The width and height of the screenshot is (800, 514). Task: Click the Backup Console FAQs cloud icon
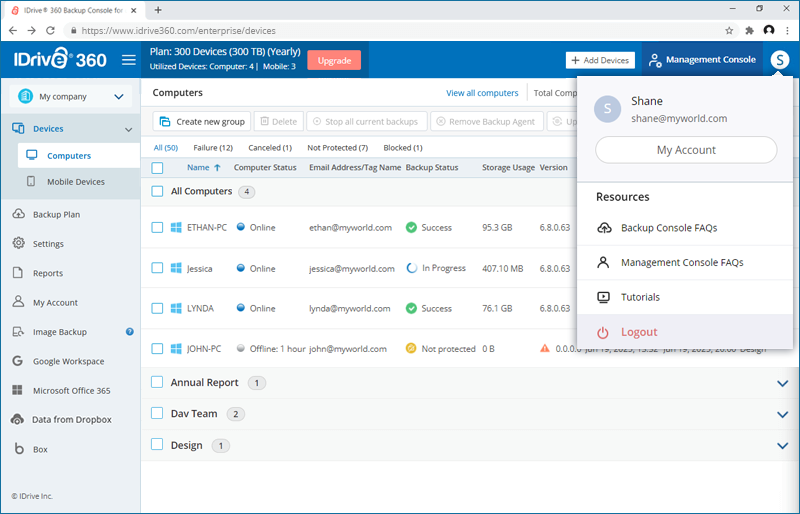click(x=604, y=228)
